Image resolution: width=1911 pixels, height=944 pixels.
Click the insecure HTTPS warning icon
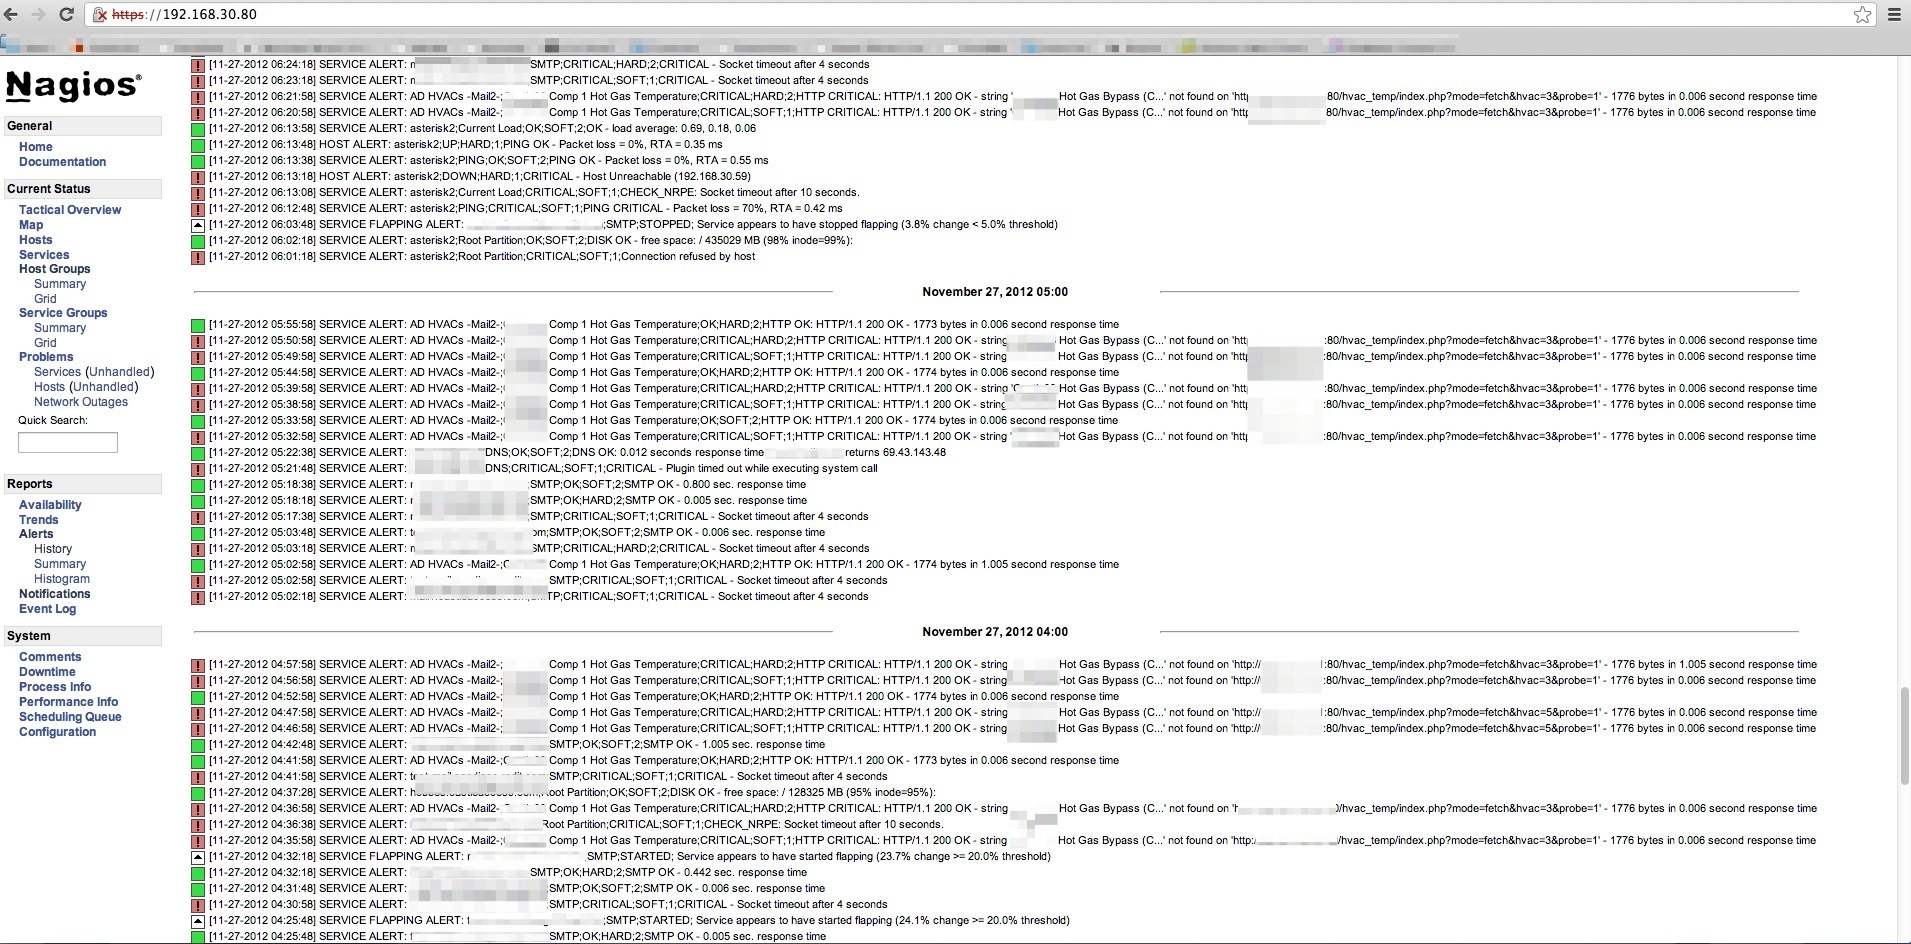[100, 15]
